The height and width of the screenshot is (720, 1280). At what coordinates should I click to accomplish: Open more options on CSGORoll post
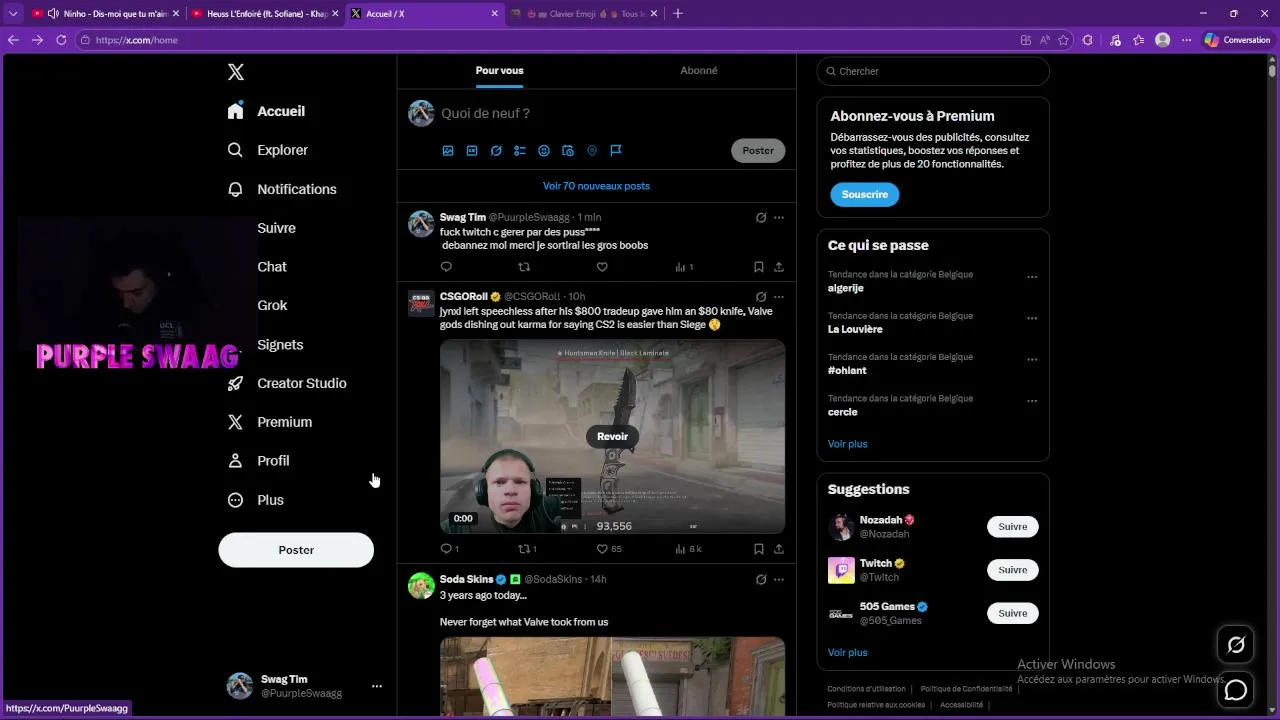click(779, 297)
